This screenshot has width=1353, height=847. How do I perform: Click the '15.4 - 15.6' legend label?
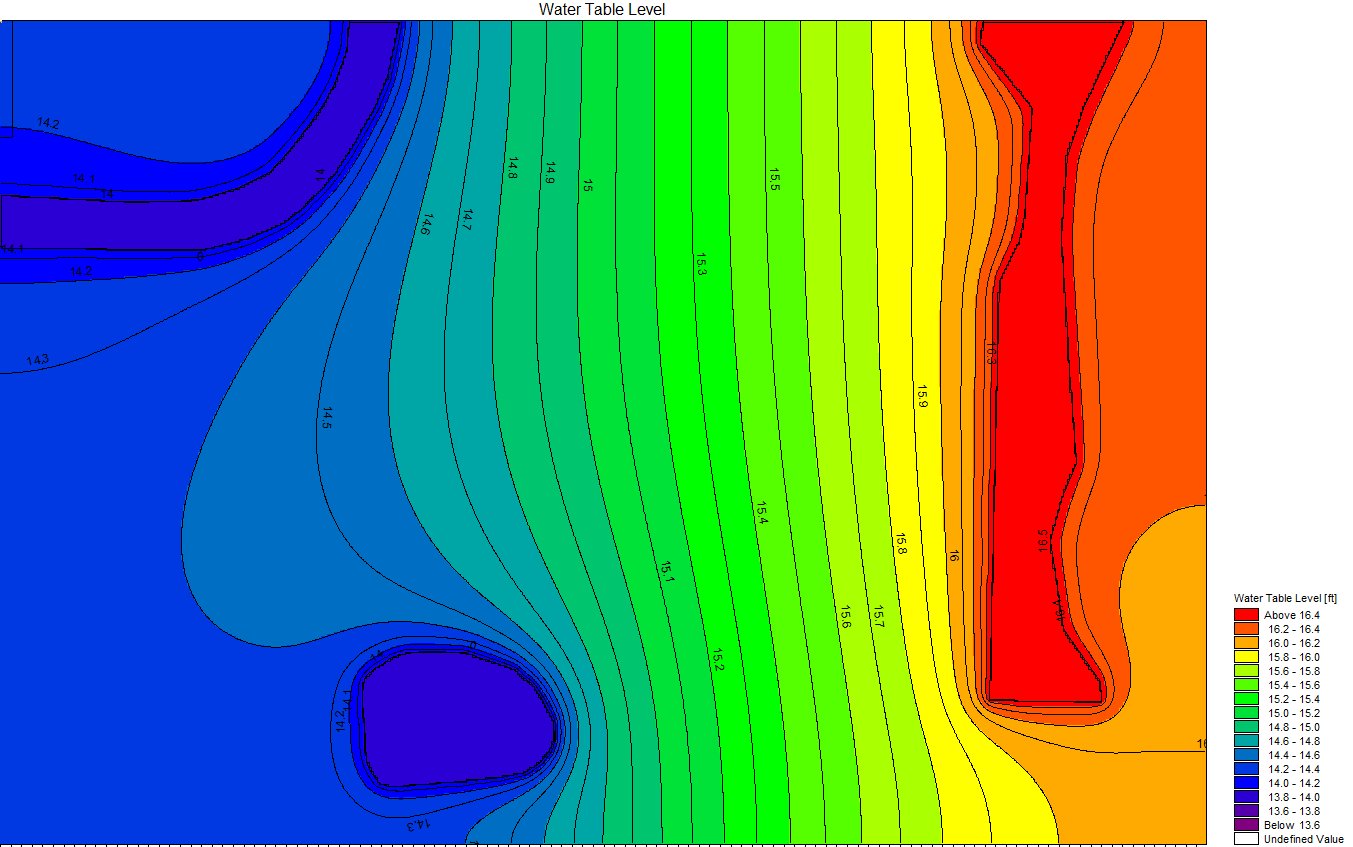pos(1294,685)
